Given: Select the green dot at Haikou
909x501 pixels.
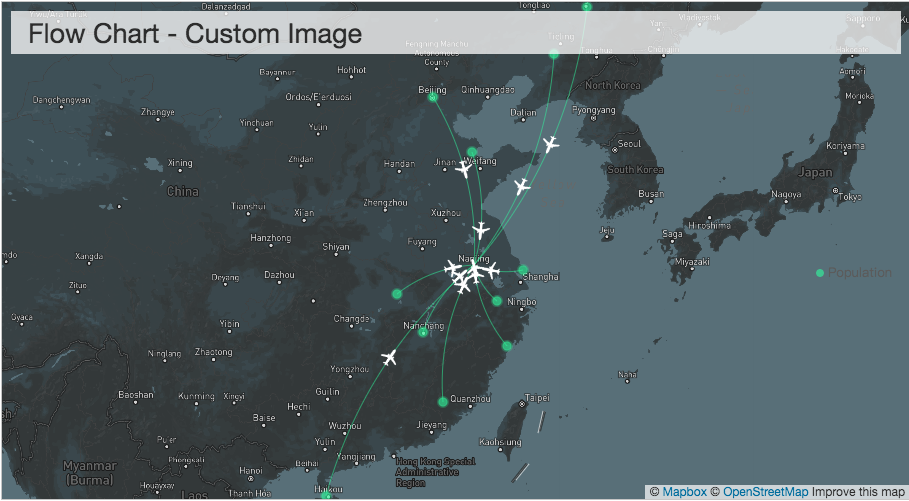Looking at the screenshot, I should pyautogui.click(x=326, y=495).
